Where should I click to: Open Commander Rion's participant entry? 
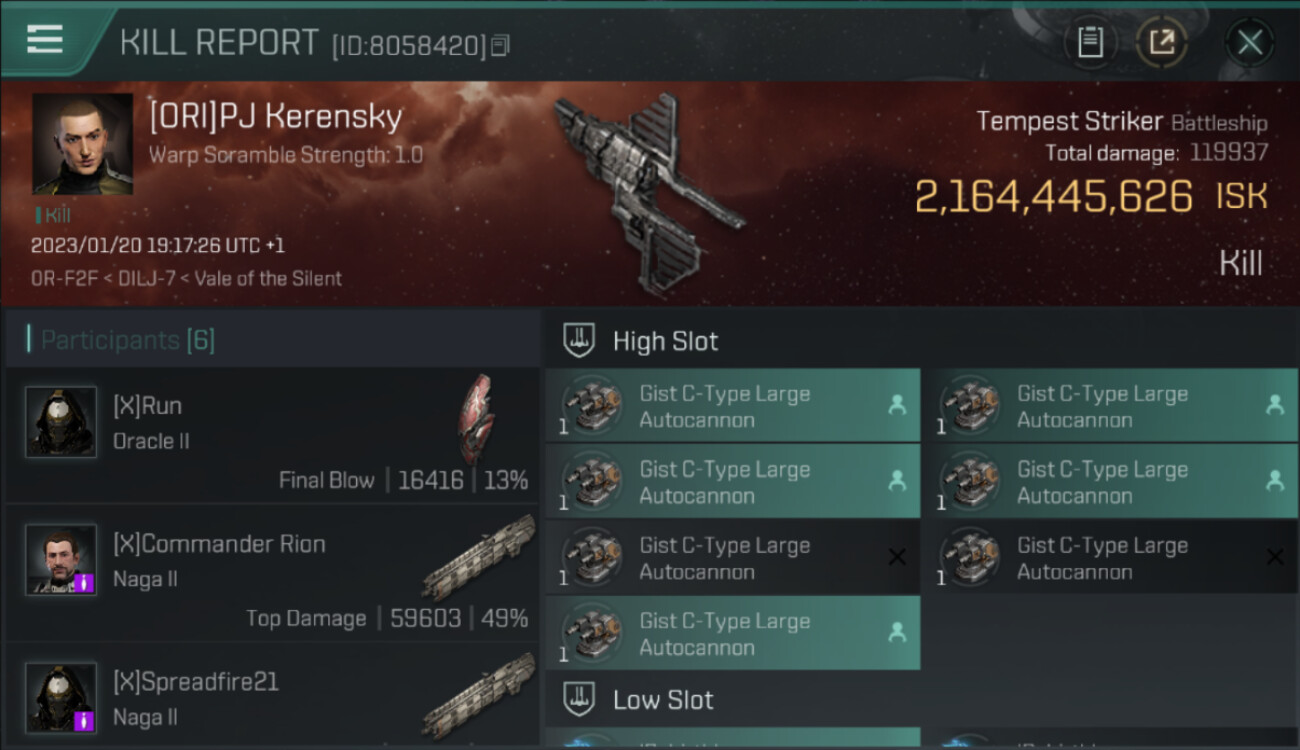tap(272, 577)
